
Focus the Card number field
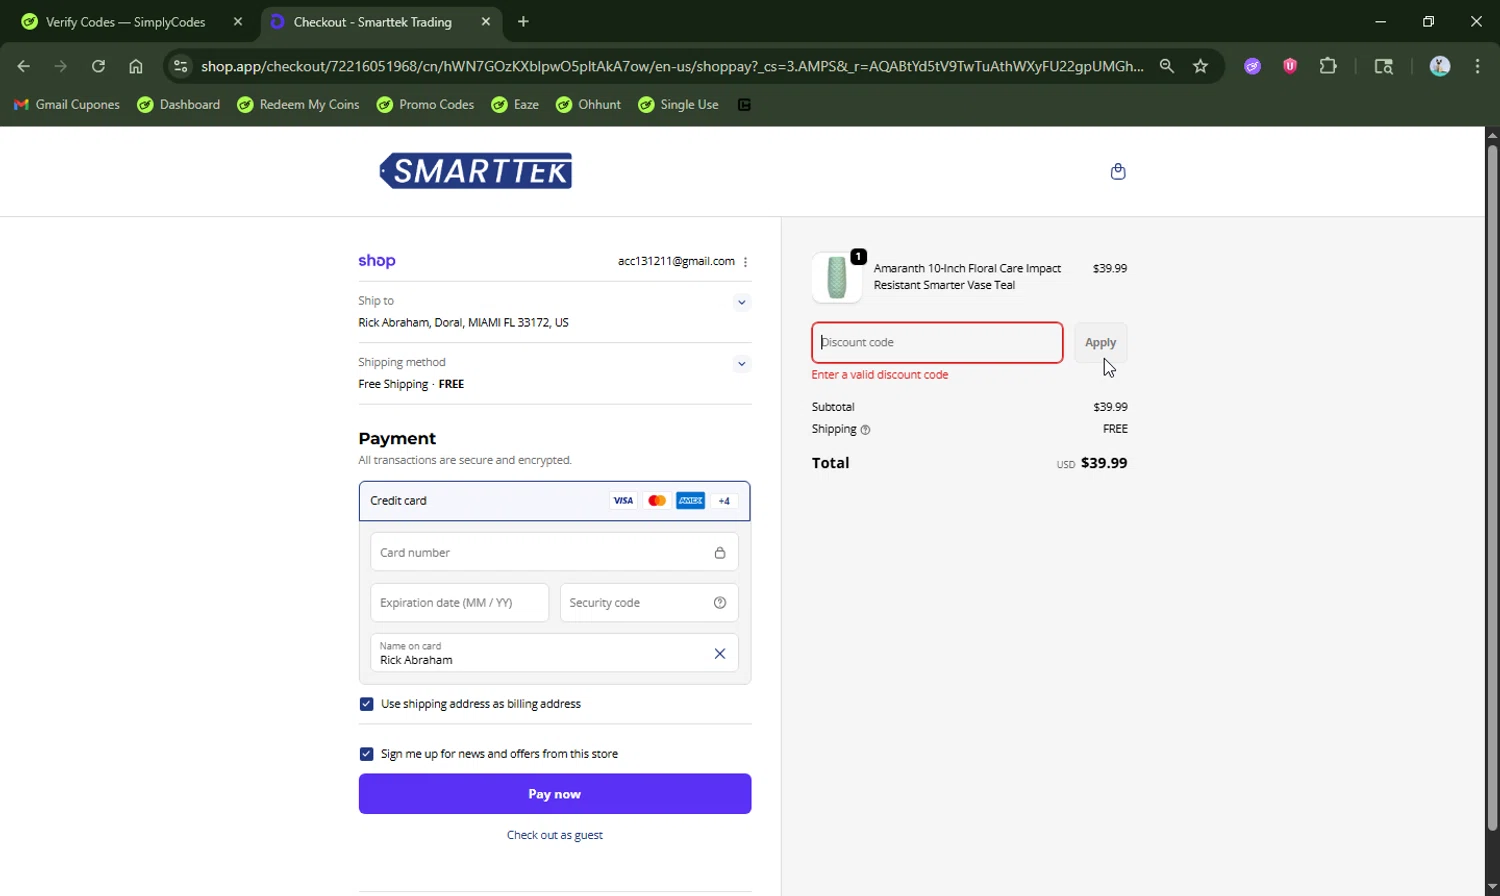(x=554, y=553)
